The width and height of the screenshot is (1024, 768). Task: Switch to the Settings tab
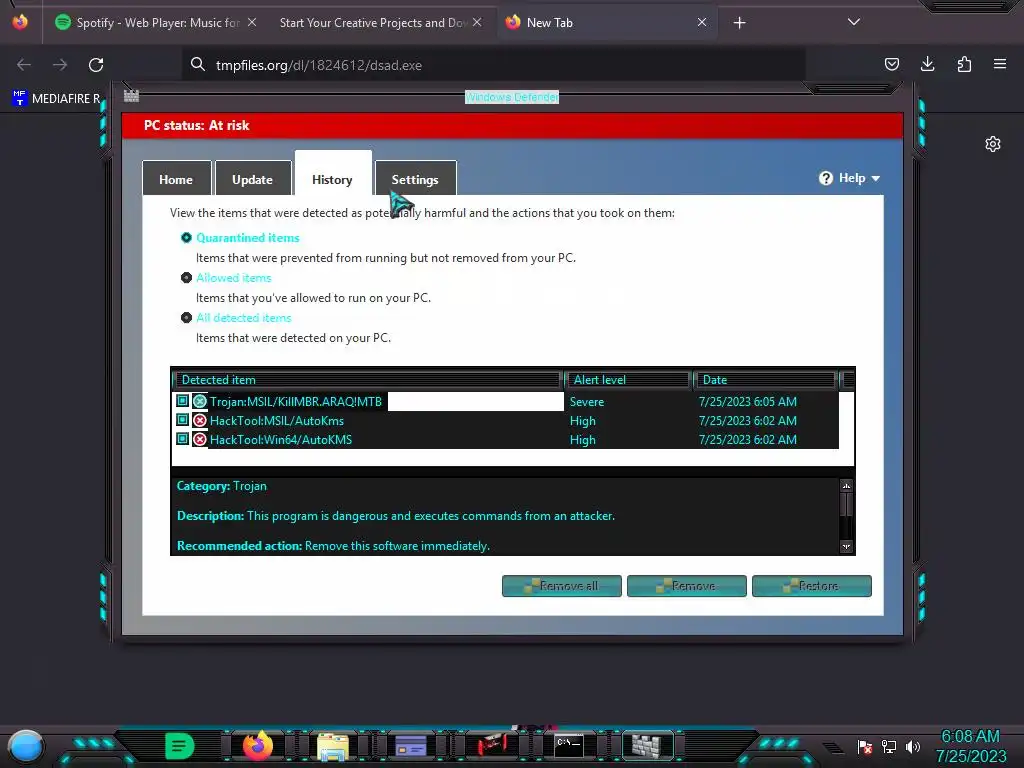415,179
